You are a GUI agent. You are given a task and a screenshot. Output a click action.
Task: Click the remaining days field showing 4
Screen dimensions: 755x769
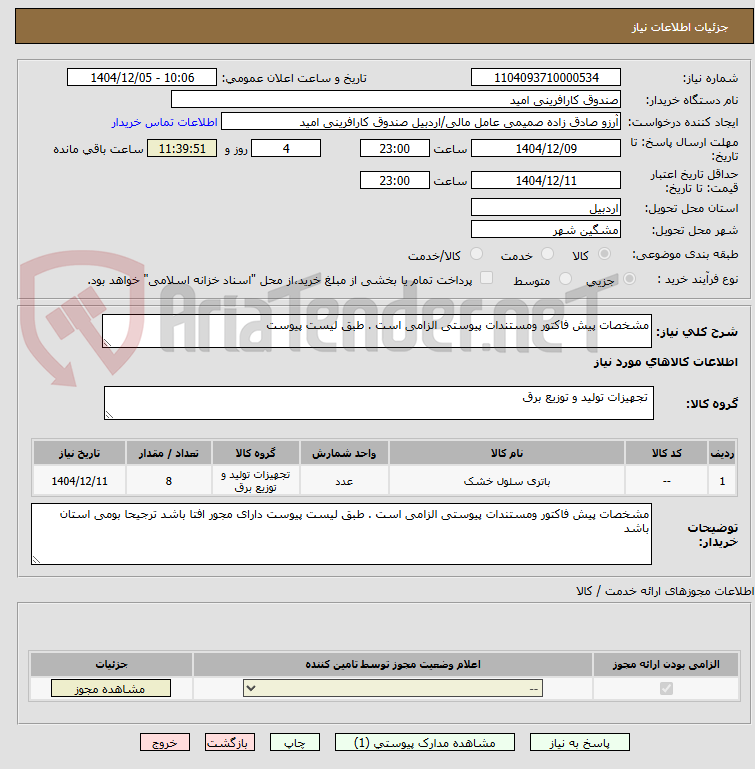point(286,149)
